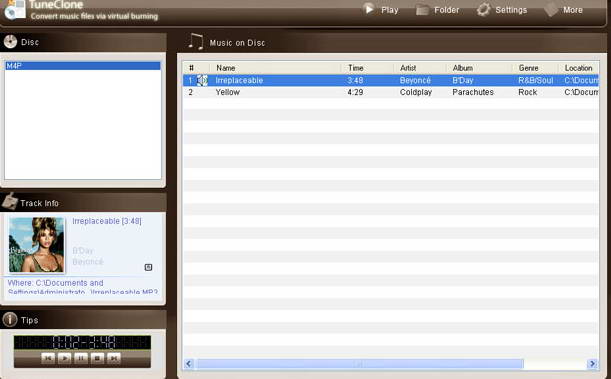611x379 pixels.
Task: Click left arrow of horizontal scrollbar
Action: (189, 364)
